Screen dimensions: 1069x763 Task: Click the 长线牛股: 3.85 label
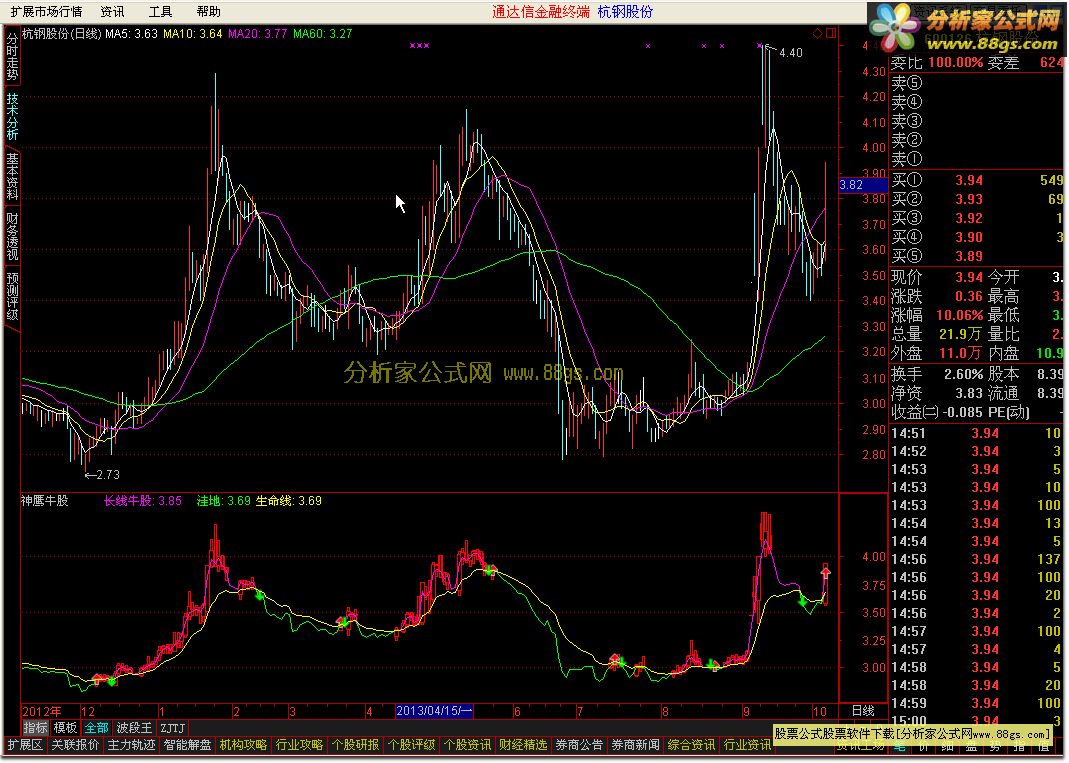pos(142,501)
